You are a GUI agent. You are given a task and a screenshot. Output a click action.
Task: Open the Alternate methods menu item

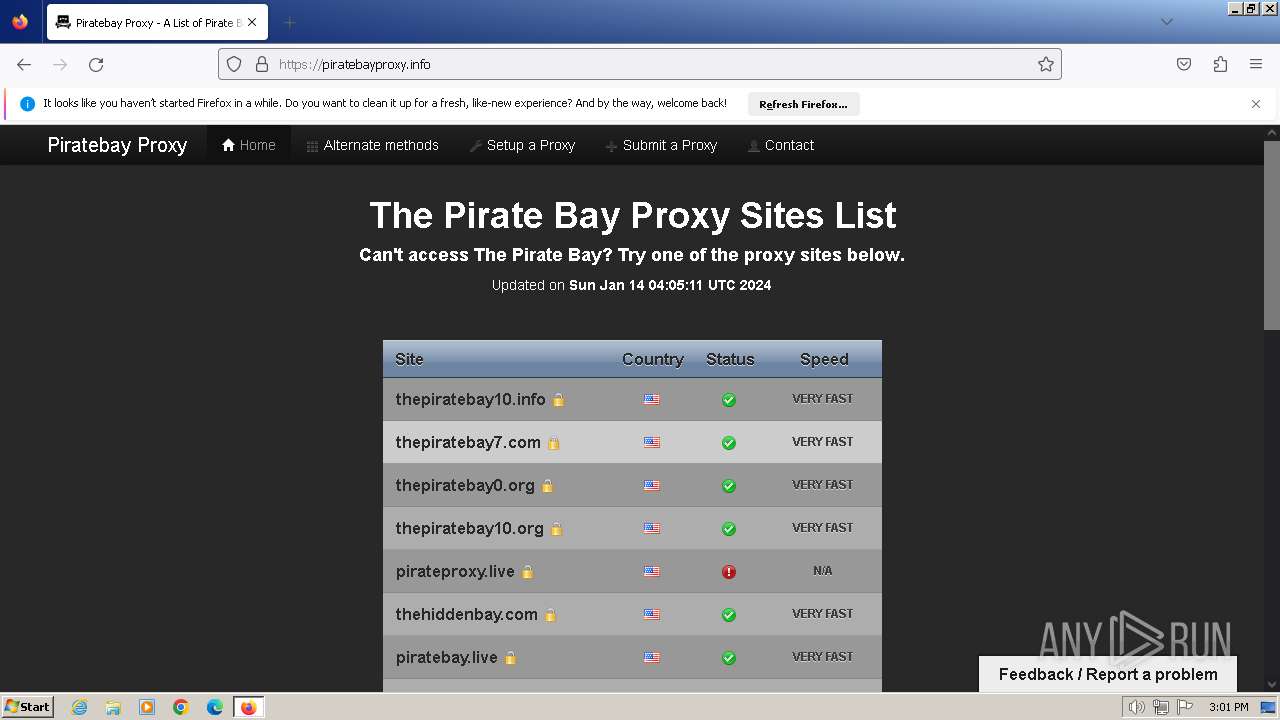[372, 145]
